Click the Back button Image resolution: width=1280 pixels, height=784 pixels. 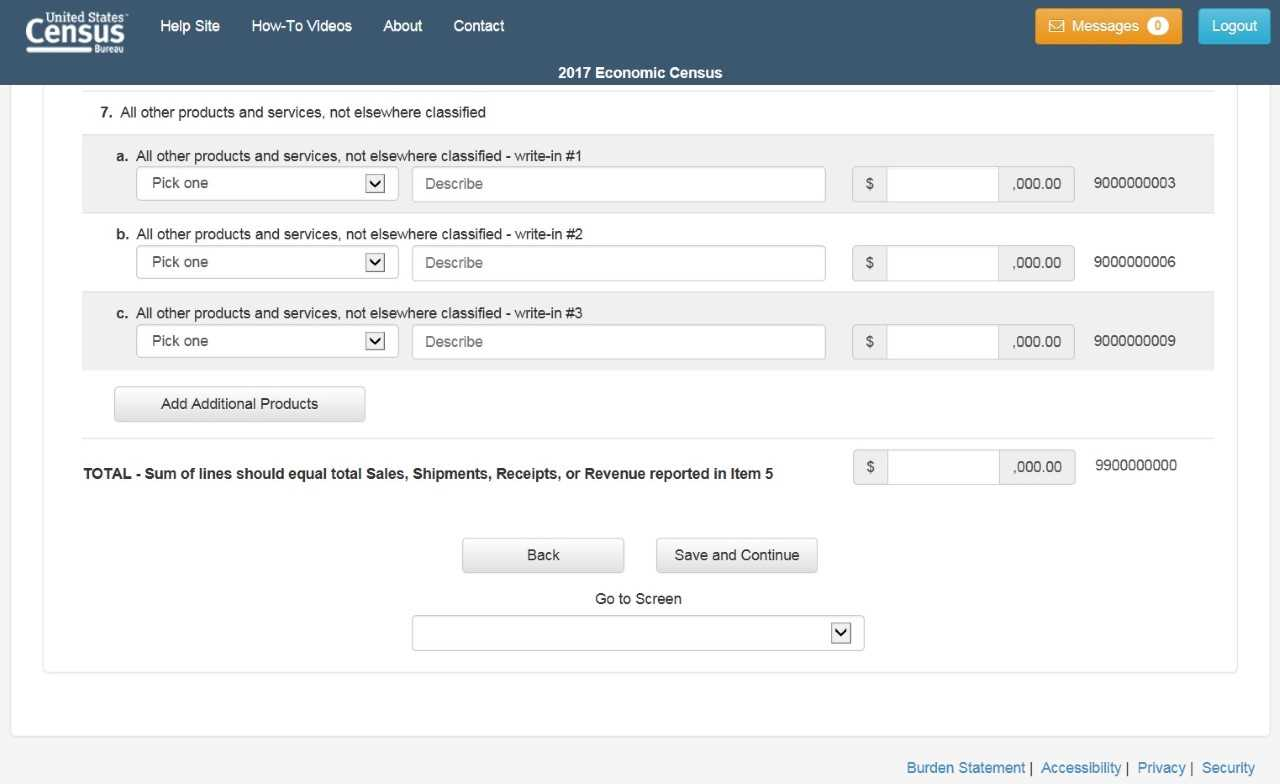[543, 556]
